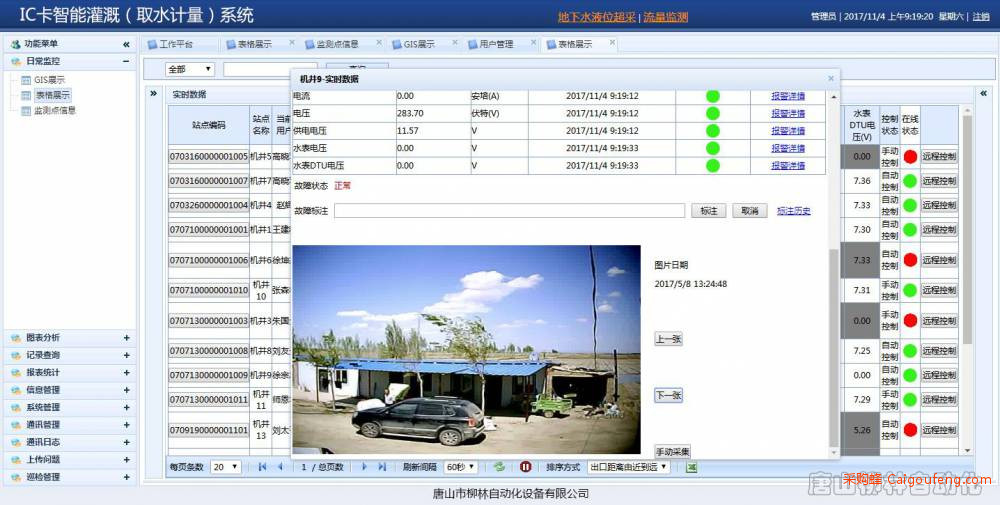Open the 地下水液位超采 header link
1000x505 pixels.
[597, 17]
